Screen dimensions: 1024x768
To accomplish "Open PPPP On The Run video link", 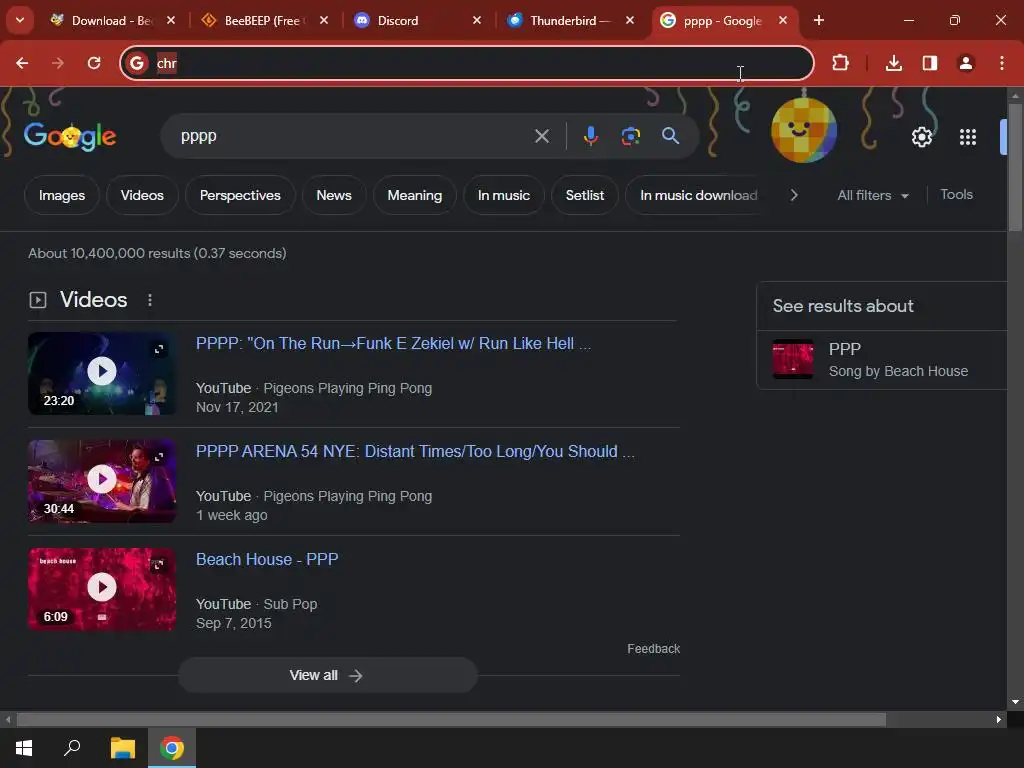I will pyautogui.click(x=393, y=344).
